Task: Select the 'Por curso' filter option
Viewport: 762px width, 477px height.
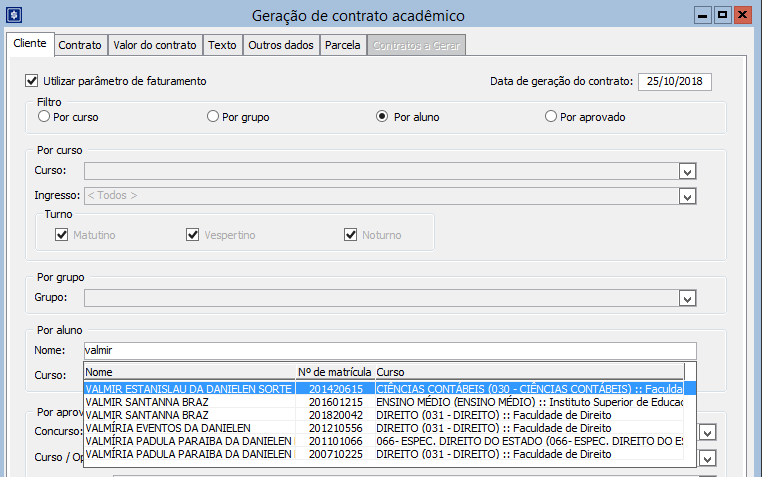Action: (x=43, y=117)
